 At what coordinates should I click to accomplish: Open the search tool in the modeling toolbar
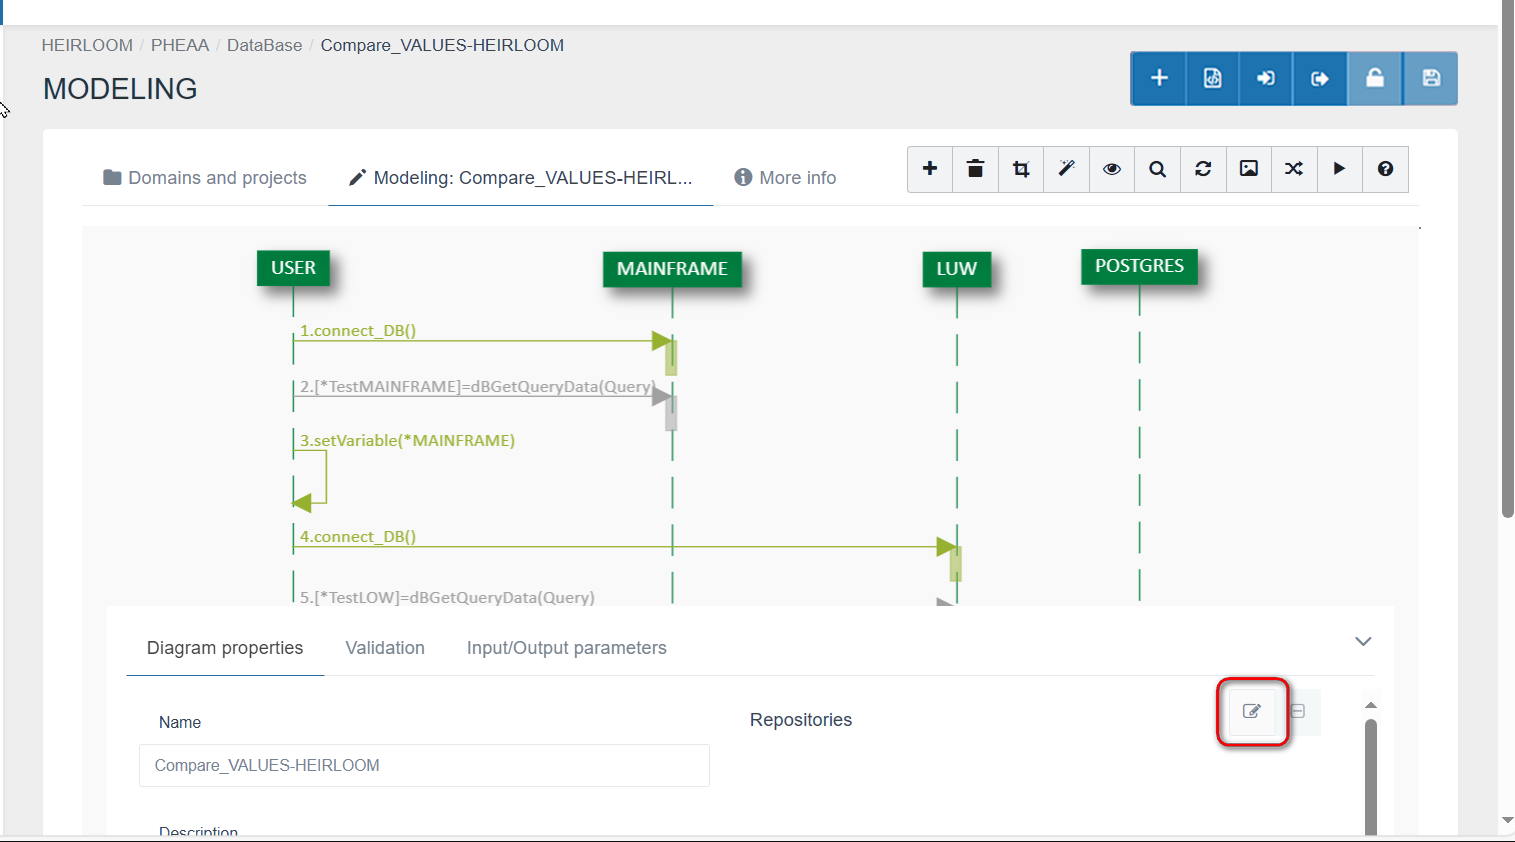pyautogui.click(x=1157, y=169)
